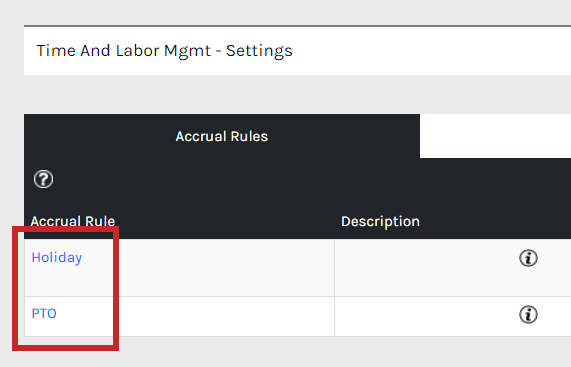This screenshot has height=367, width=571.
Task: Click the Description column header
Action: pos(380,221)
